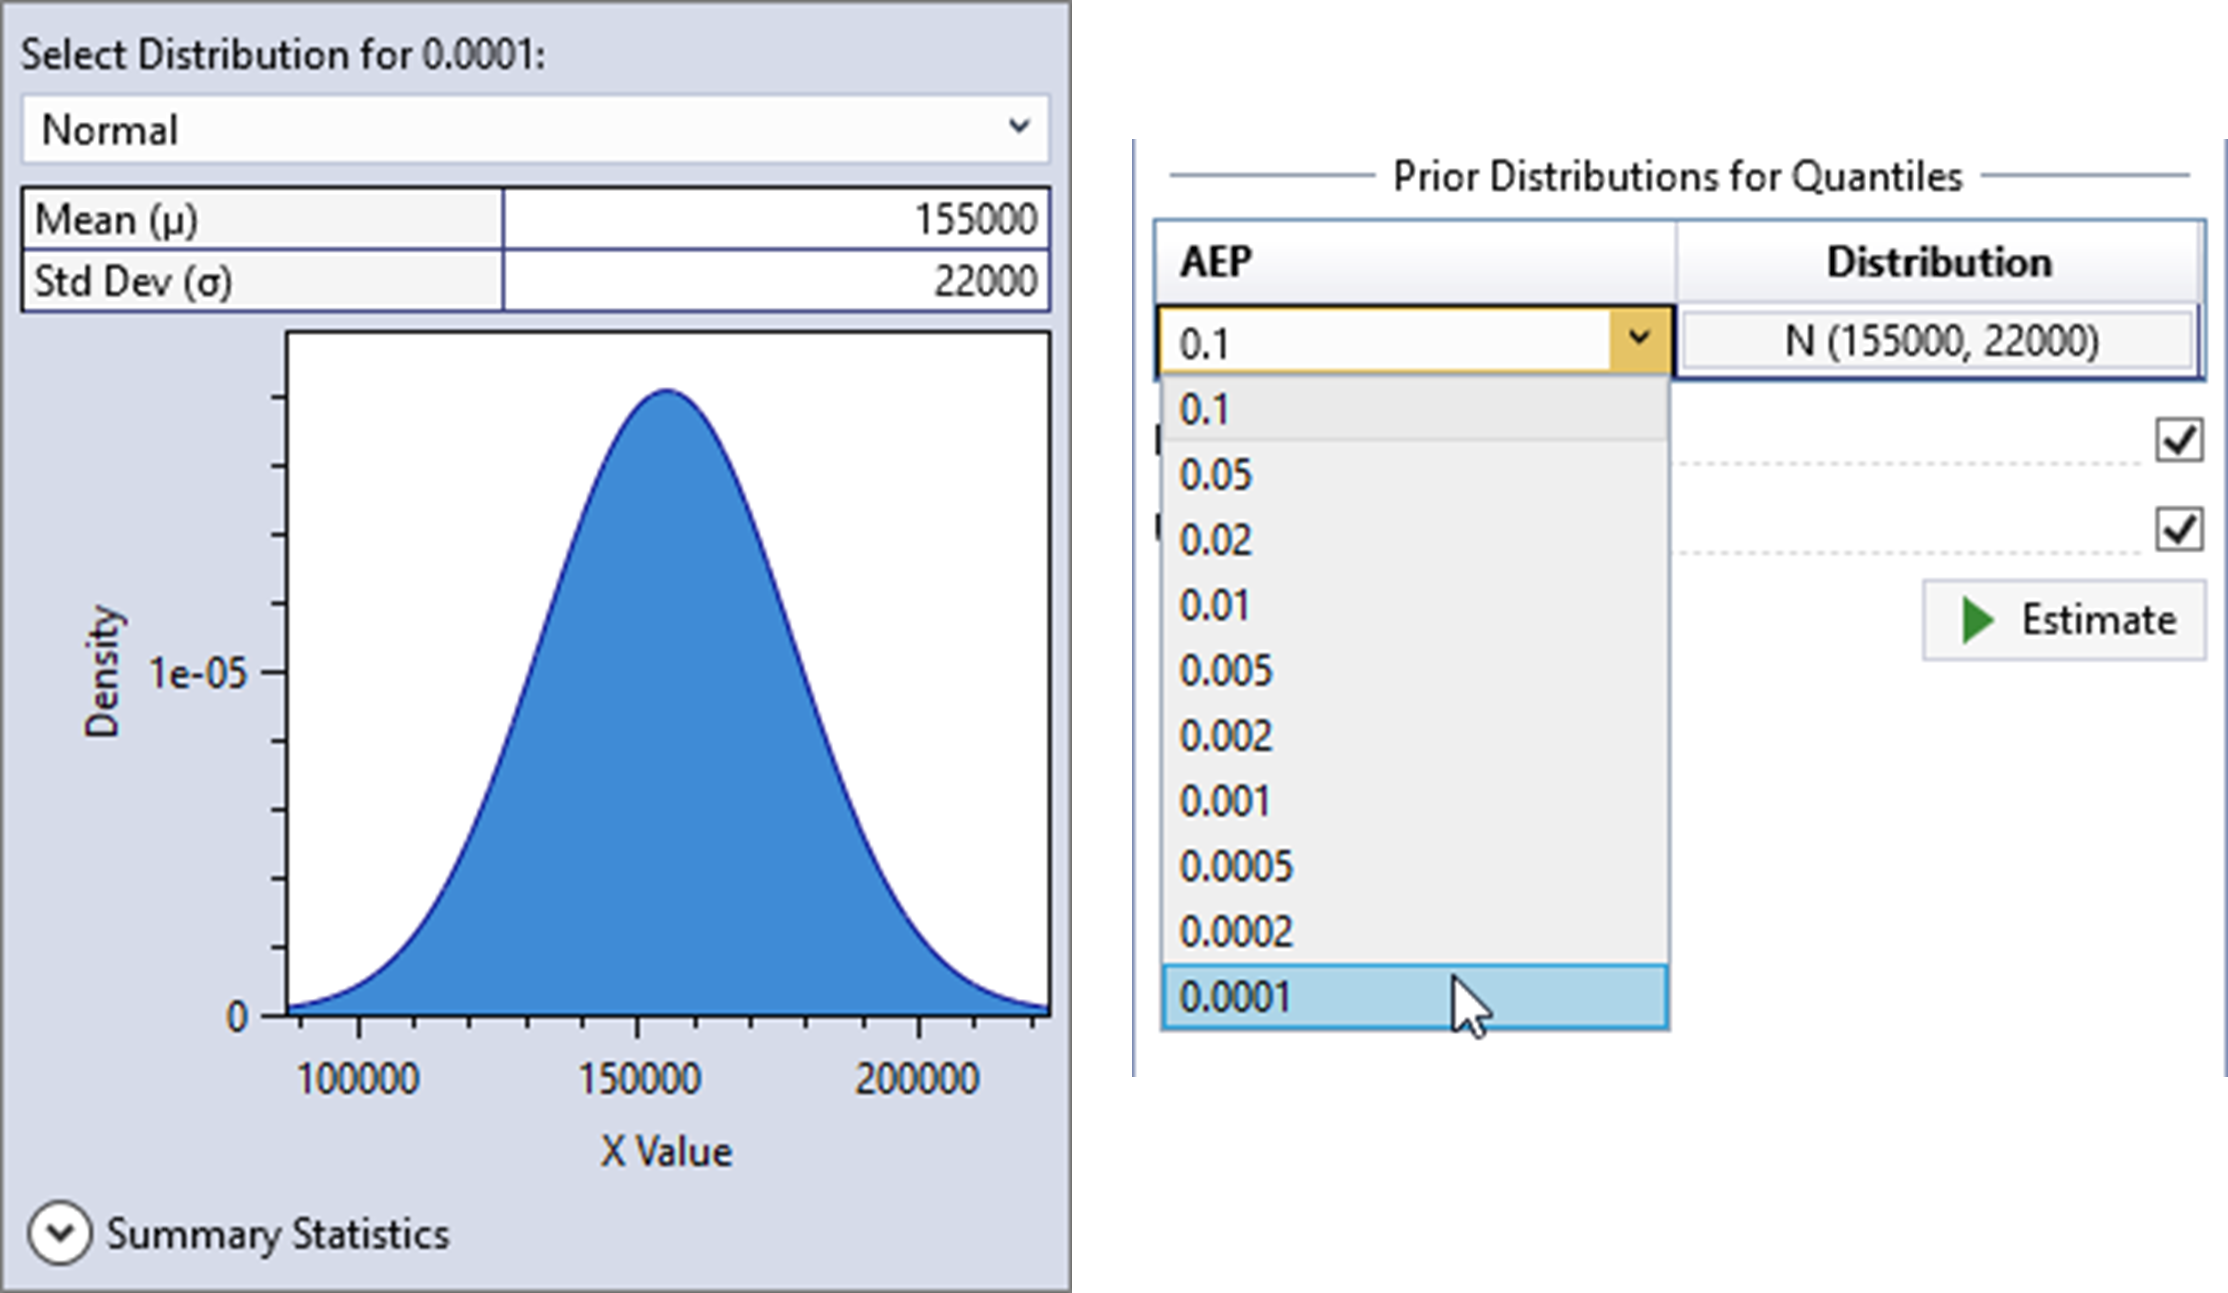This screenshot has width=2228, height=1293.
Task: Click the dropdown arrow on the Normal selector
Action: tap(1019, 128)
